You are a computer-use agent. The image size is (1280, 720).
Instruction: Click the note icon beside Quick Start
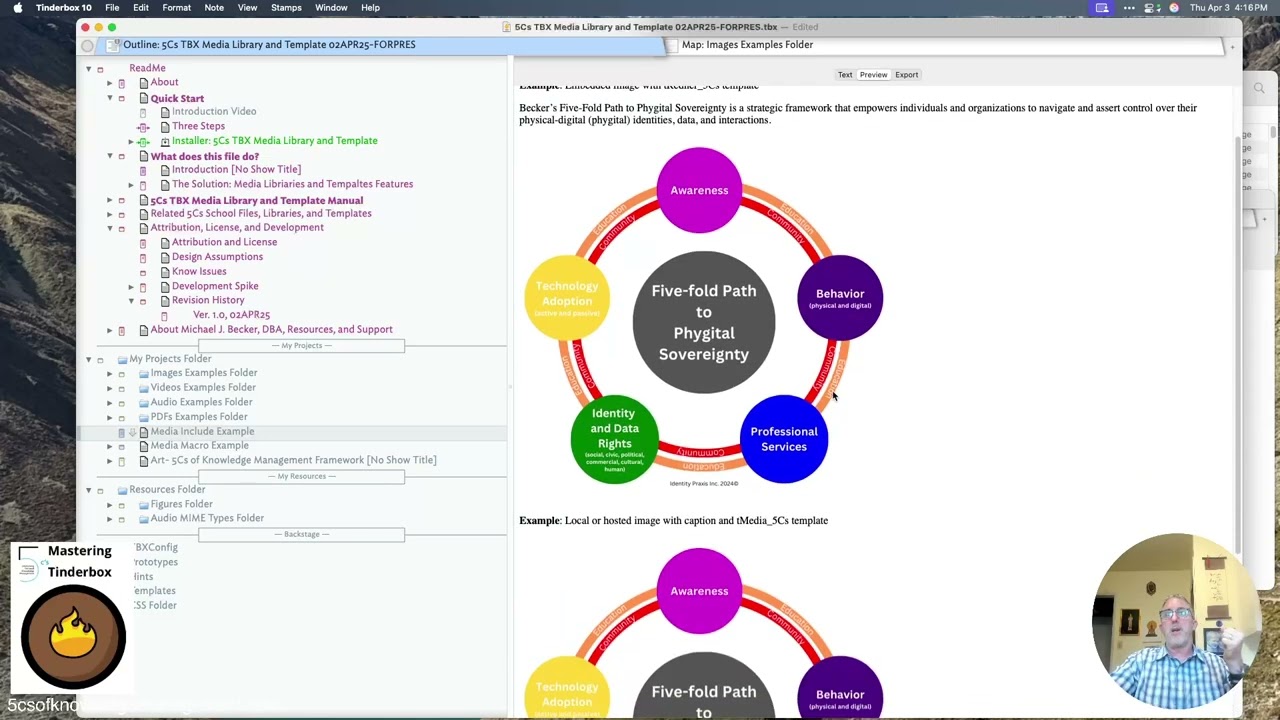point(143,99)
